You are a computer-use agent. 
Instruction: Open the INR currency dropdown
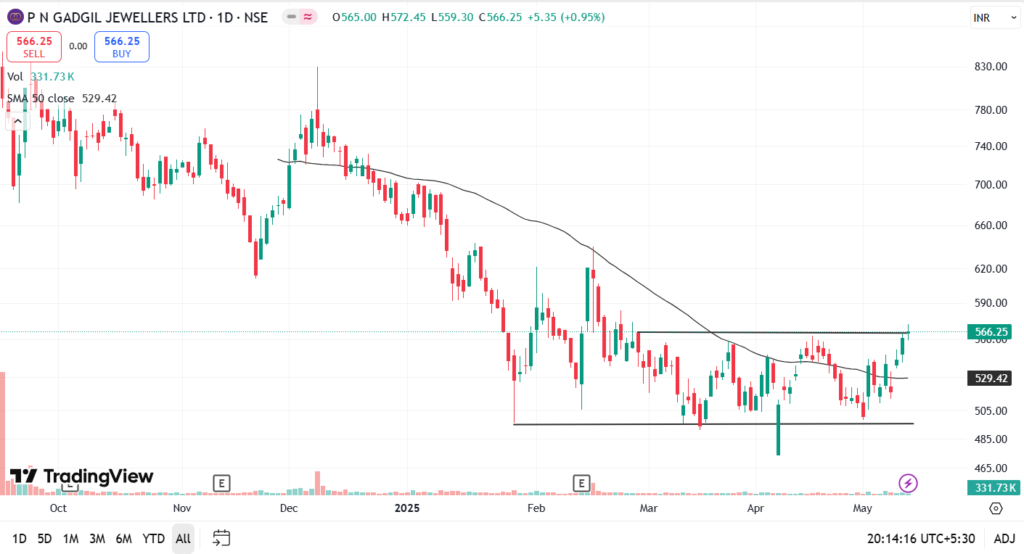click(995, 18)
